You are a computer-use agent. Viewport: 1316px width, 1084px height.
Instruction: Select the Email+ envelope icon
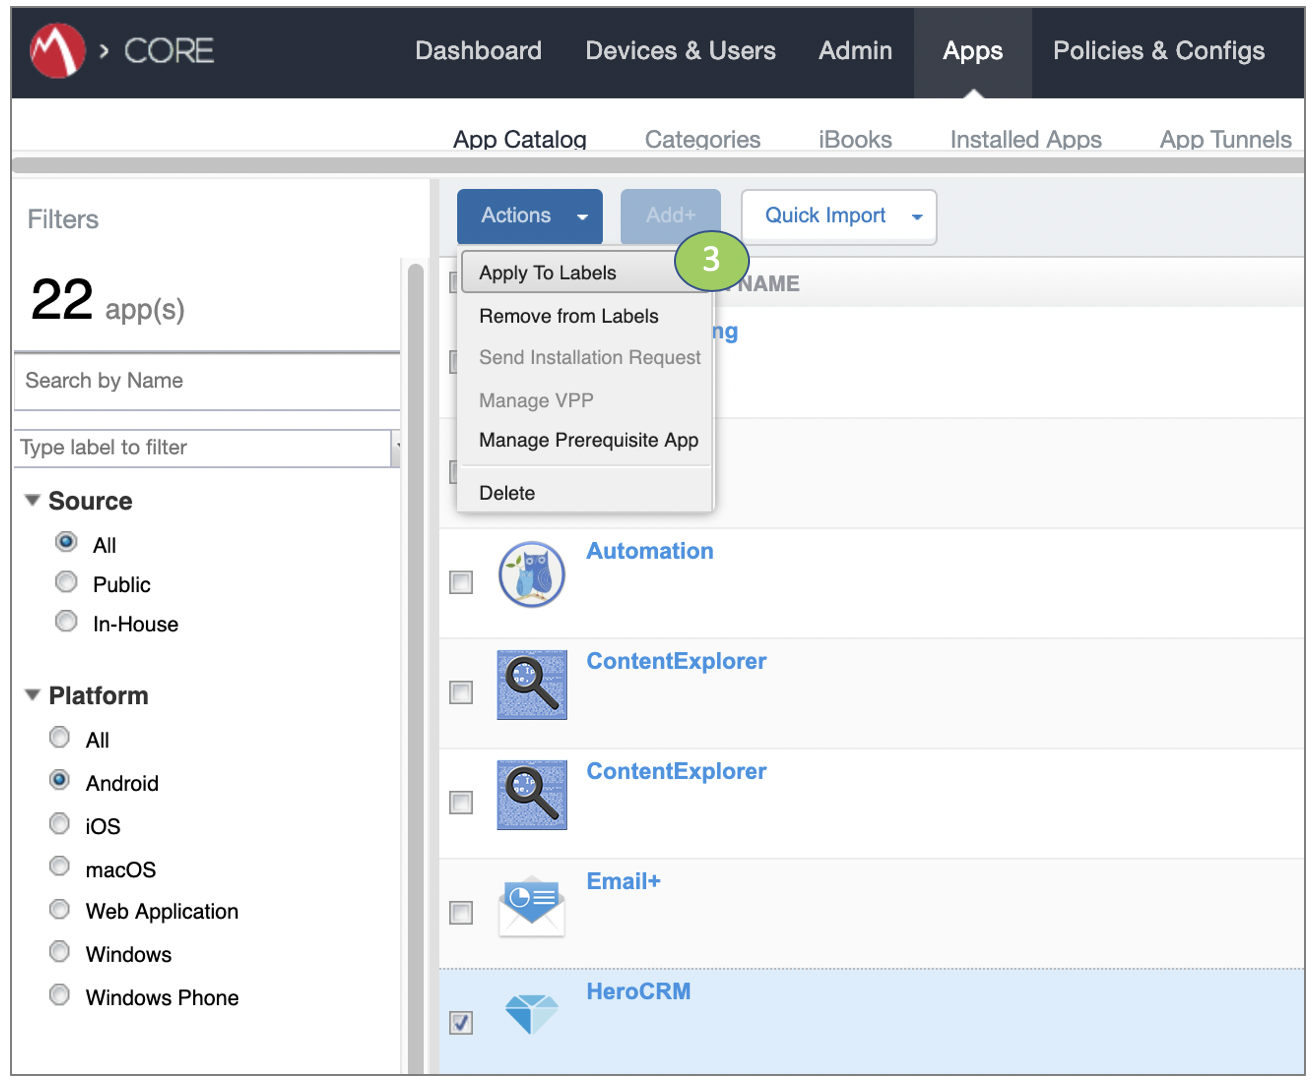pyautogui.click(x=531, y=905)
